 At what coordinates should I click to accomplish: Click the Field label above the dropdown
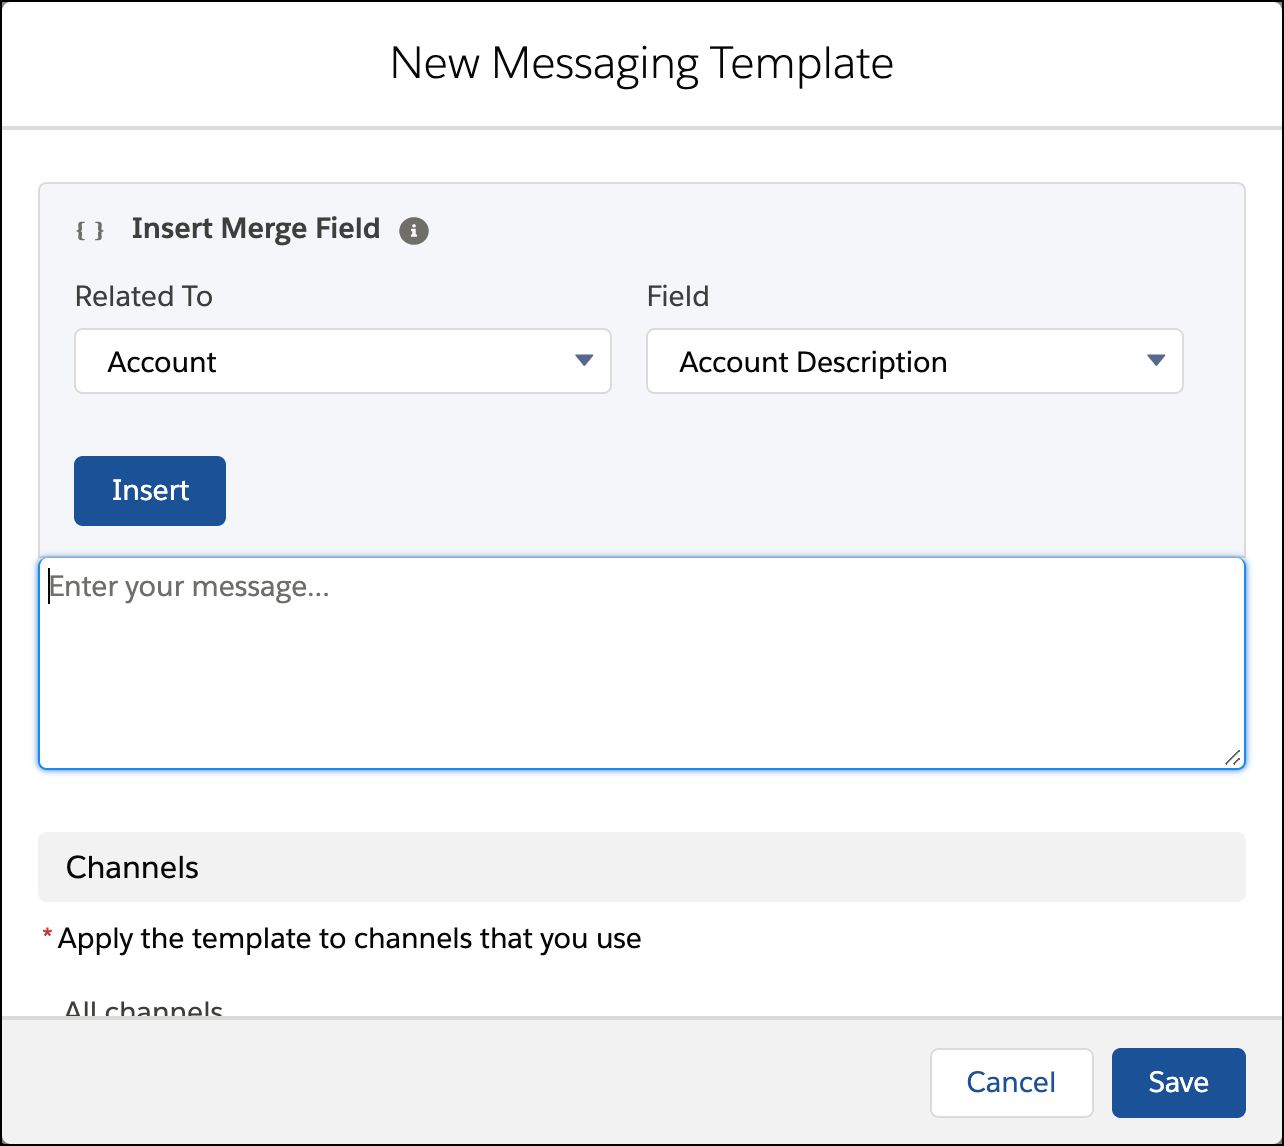pos(677,296)
